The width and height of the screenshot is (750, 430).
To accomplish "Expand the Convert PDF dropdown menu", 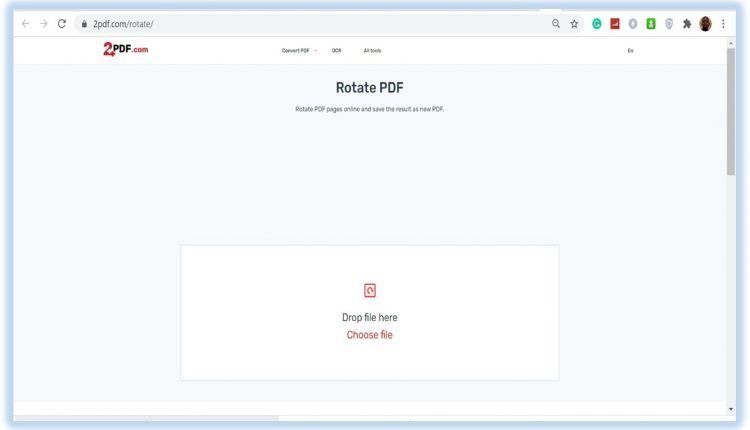I will pyautogui.click(x=299, y=50).
